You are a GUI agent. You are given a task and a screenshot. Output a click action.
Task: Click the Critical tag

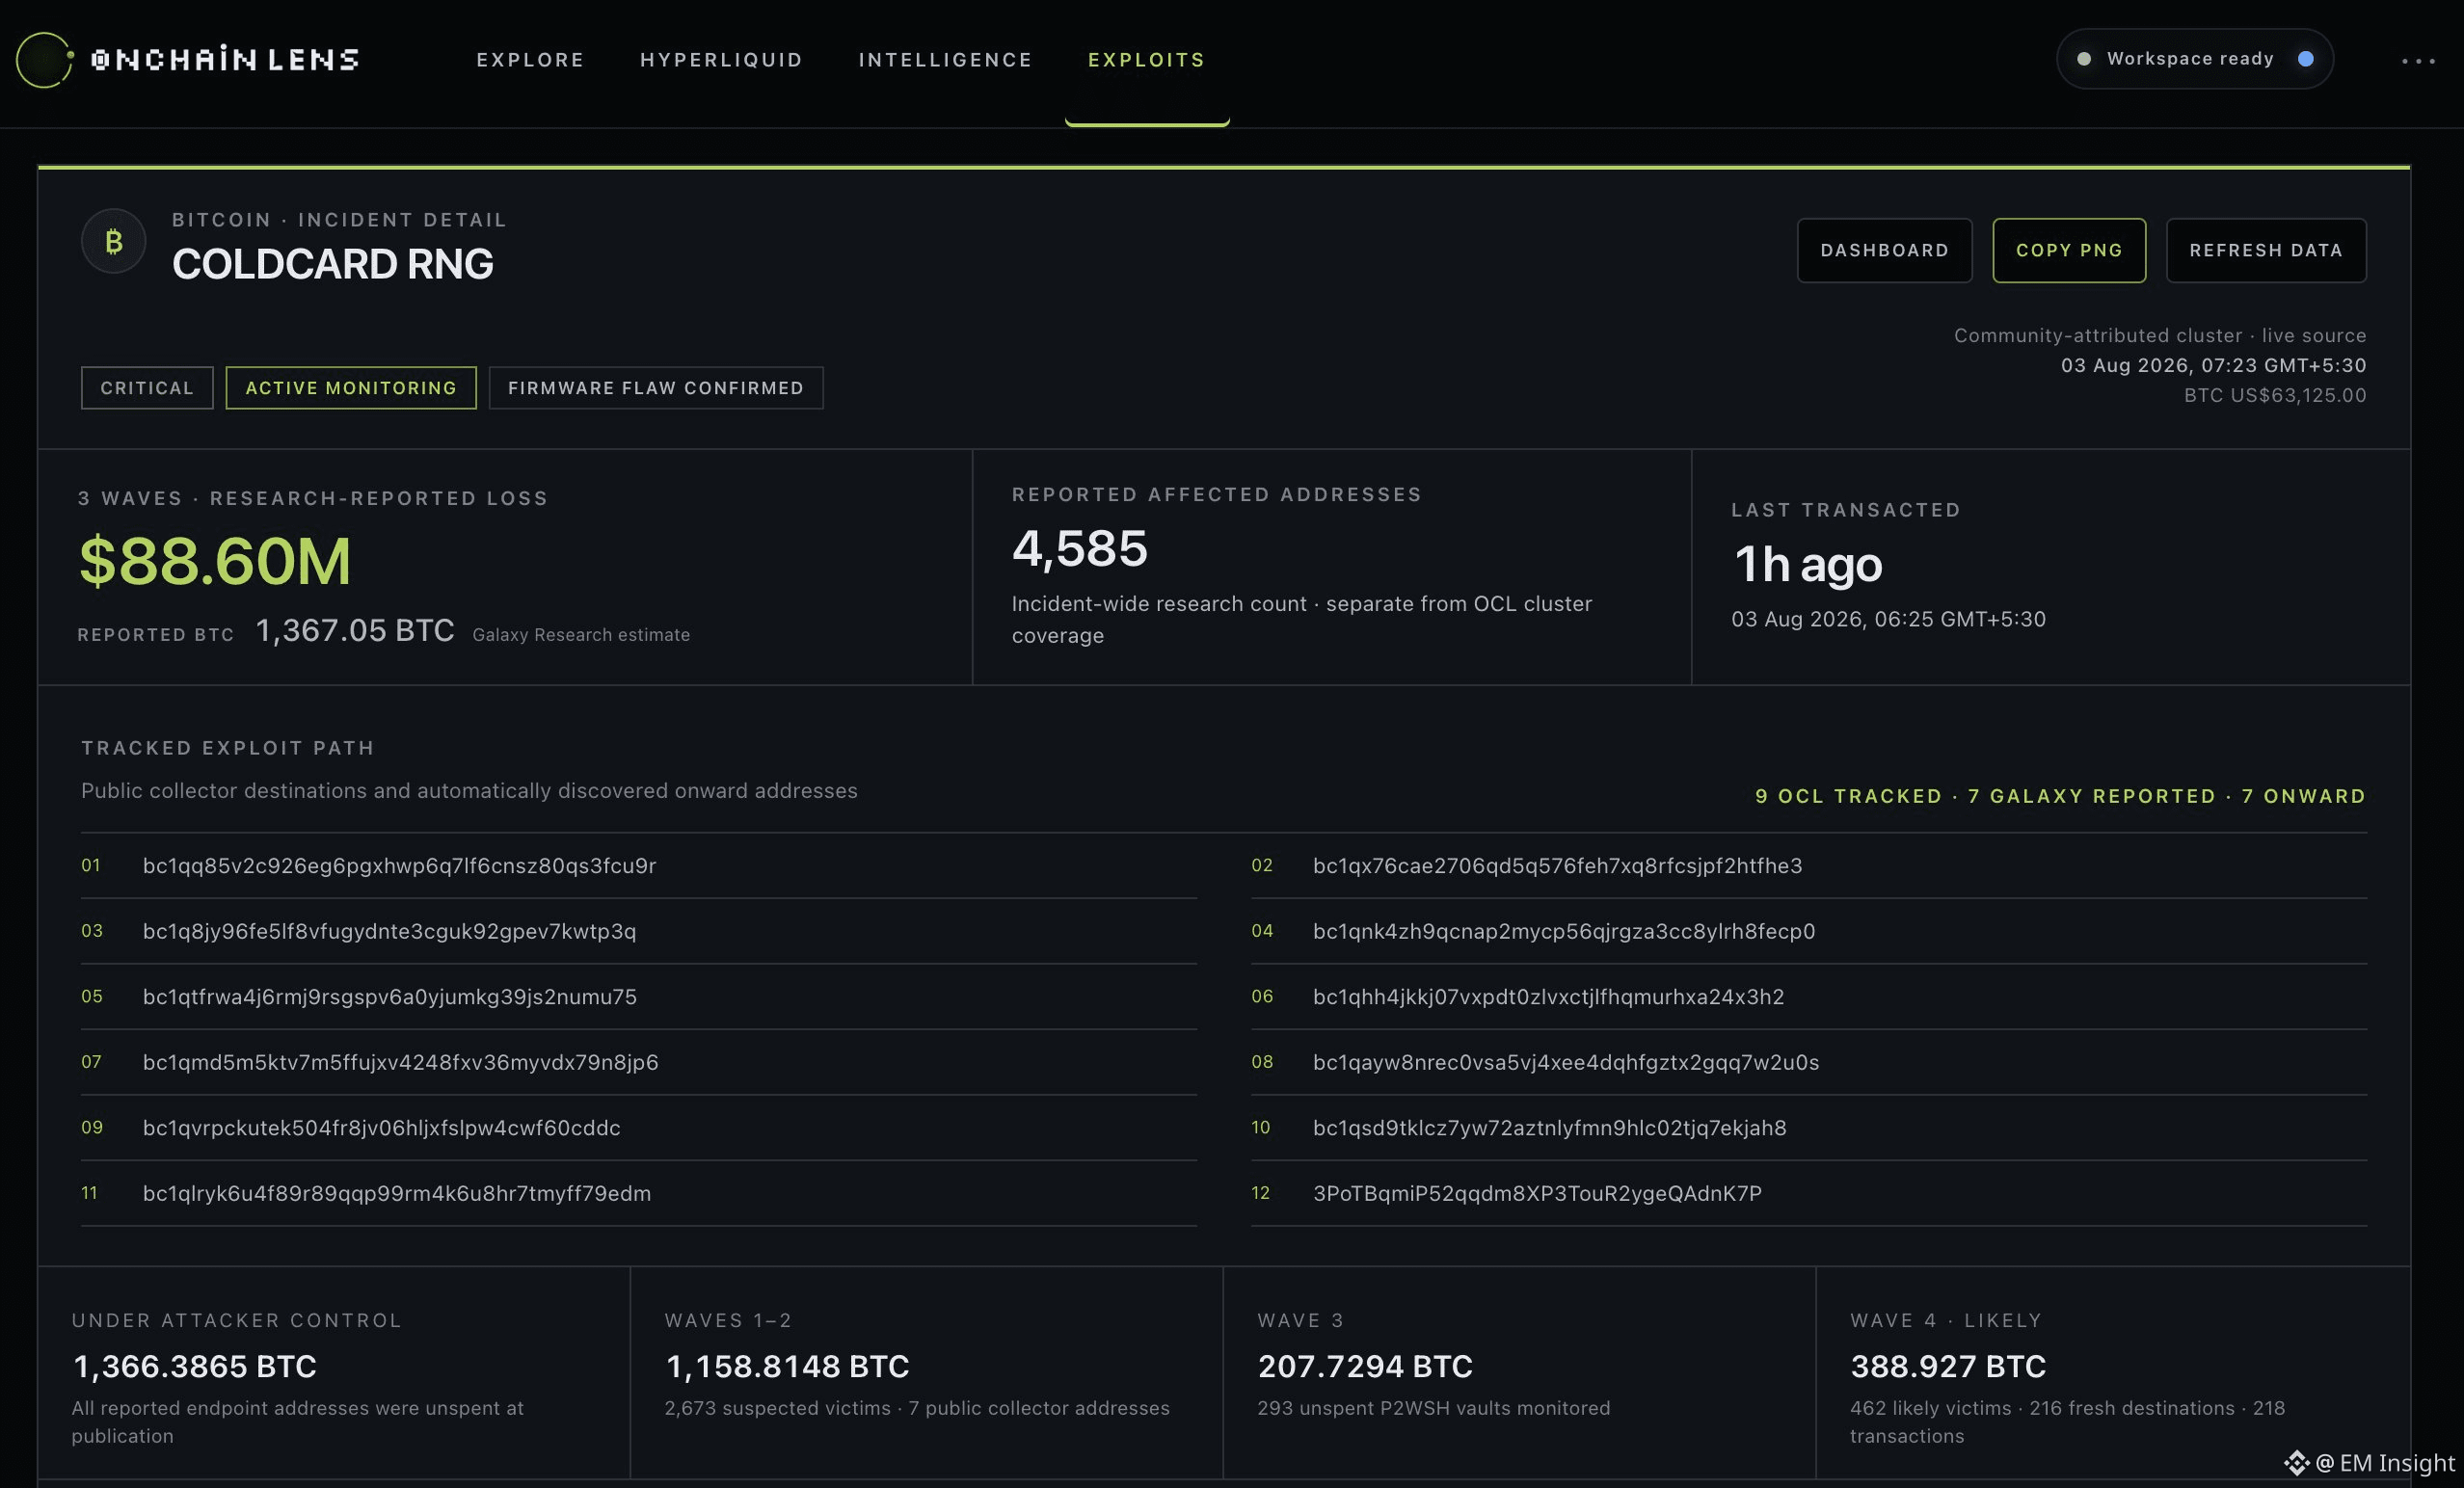point(147,388)
